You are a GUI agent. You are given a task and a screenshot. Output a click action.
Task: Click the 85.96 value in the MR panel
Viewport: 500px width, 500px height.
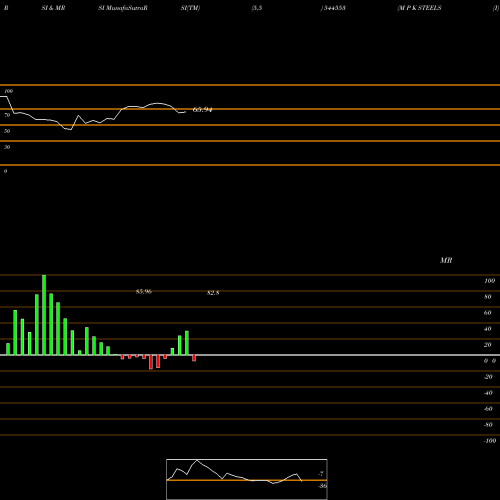click(x=144, y=292)
